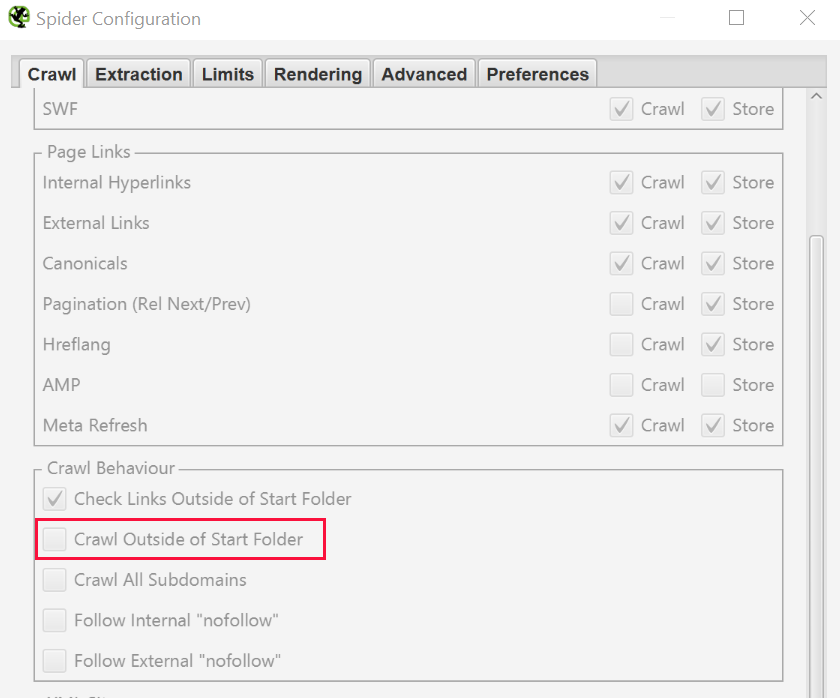Click the Screaming Frog spider icon
Screen dimensions: 840x698
(x=18, y=17)
